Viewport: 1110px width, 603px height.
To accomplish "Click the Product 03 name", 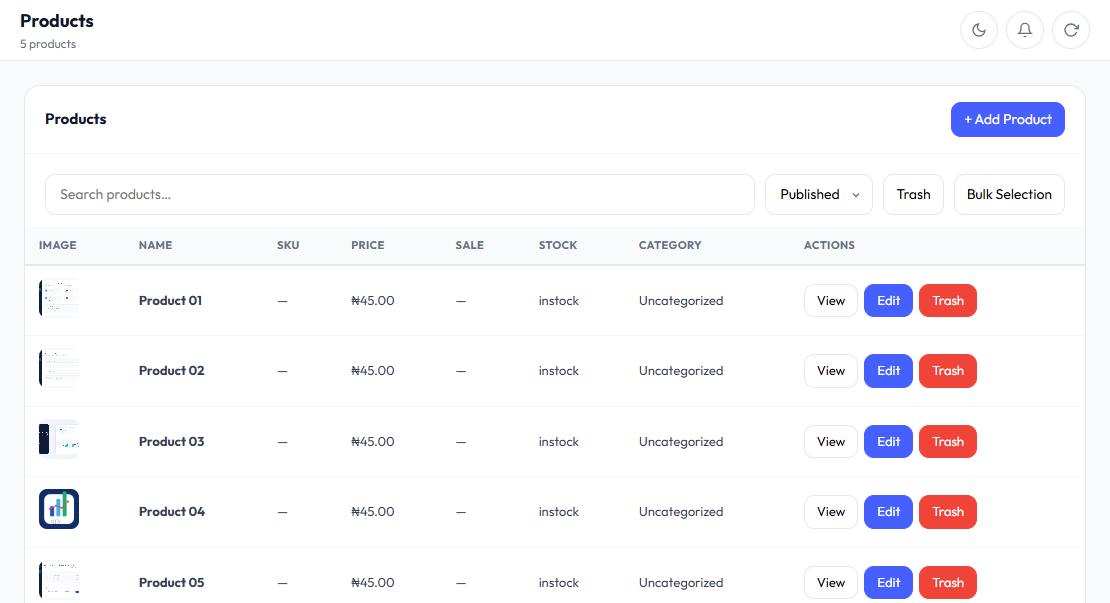I will (x=171, y=442).
